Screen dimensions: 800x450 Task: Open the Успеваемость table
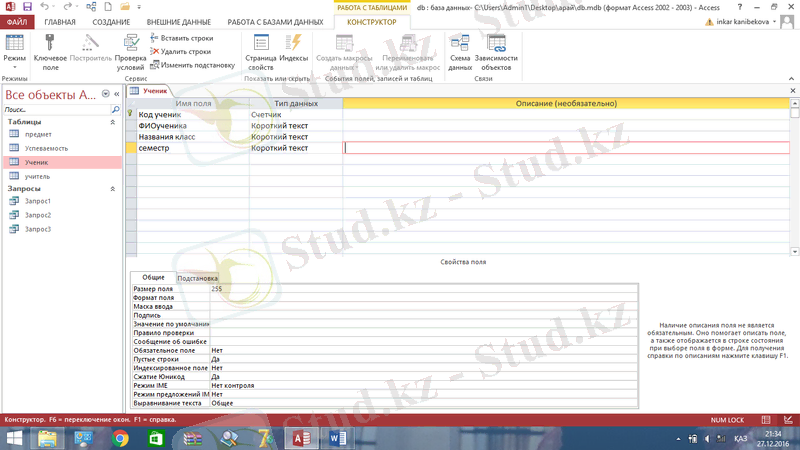click(46, 148)
